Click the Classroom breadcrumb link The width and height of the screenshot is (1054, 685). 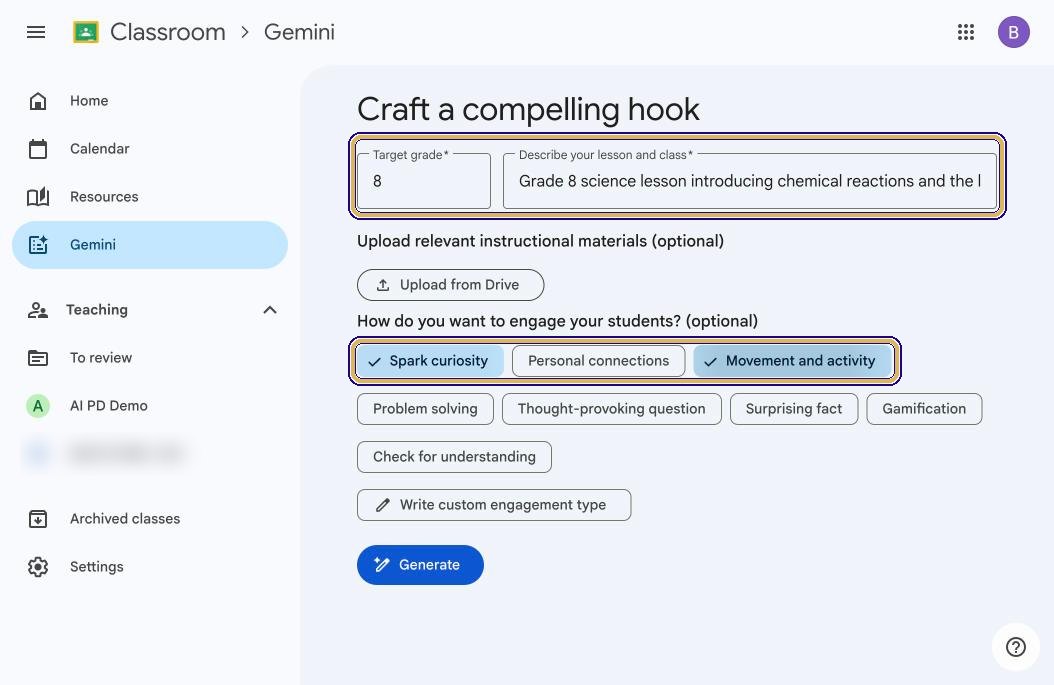pyautogui.click(x=167, y=32)
